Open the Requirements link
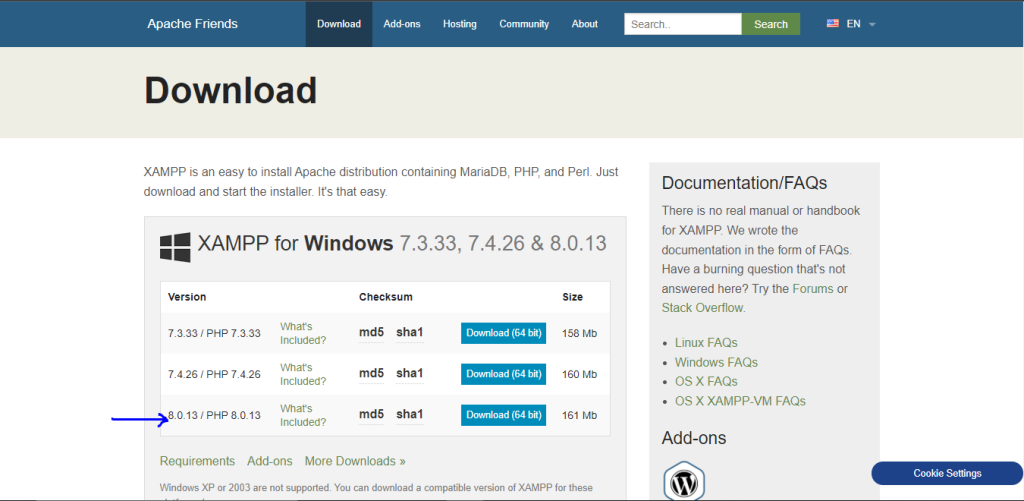This screenshot has width=1024, height=501. click(197, 461)
